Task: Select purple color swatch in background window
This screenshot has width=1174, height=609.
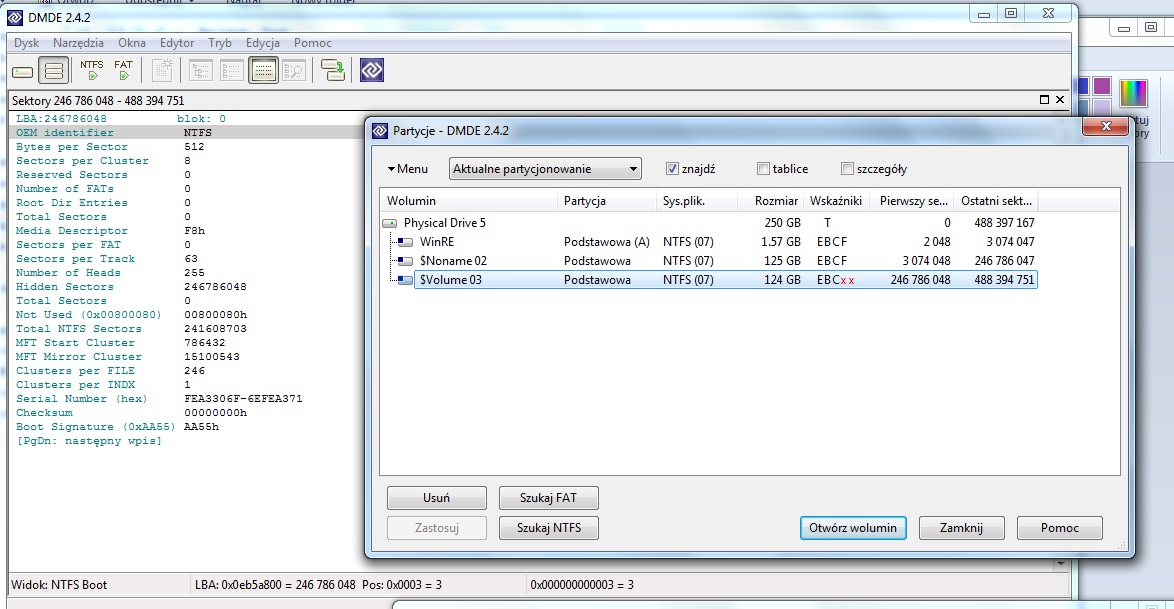Action: pos(1101,86)
